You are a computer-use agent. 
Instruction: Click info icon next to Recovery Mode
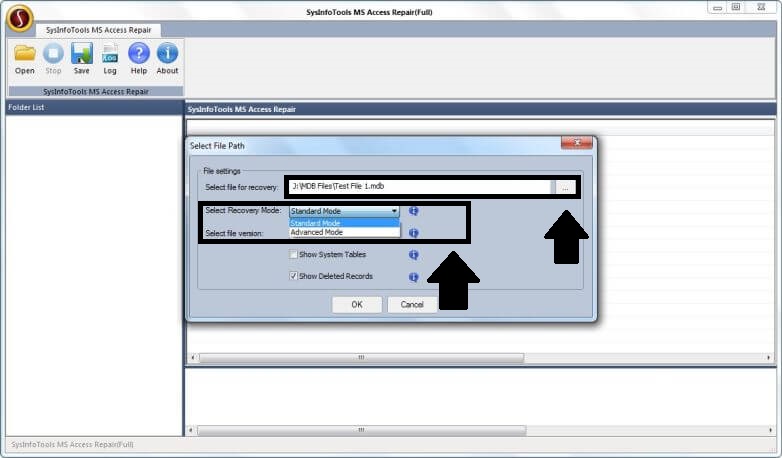tap(413, 211)
